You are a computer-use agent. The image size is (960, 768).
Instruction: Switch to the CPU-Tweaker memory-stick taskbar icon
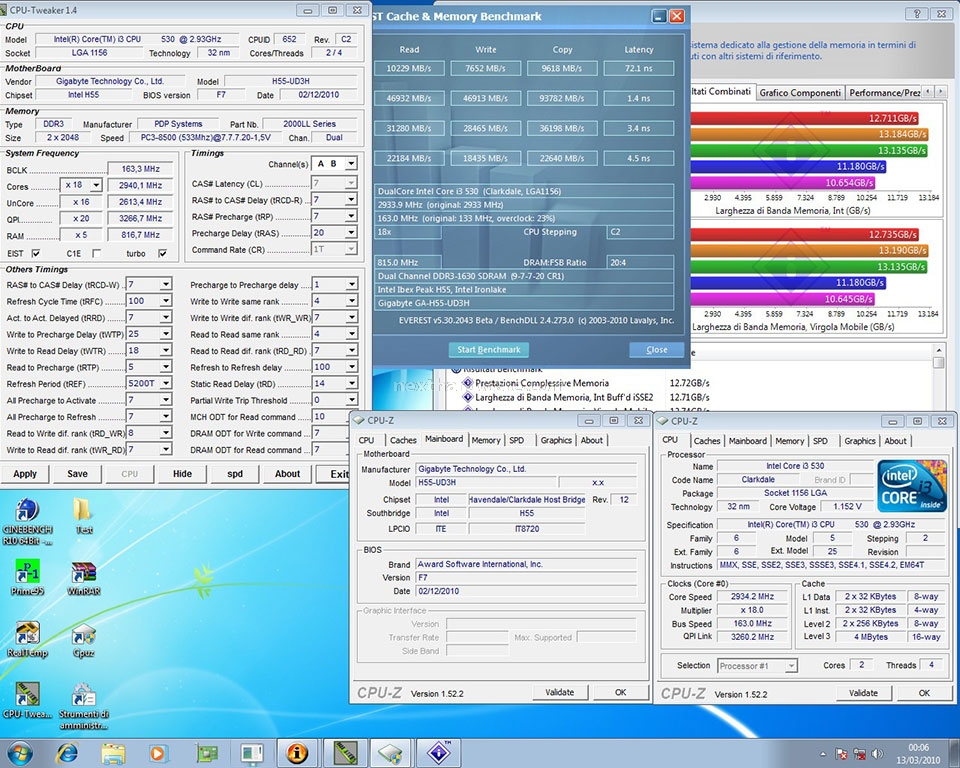pyautogui.click(x=345, y=753)
